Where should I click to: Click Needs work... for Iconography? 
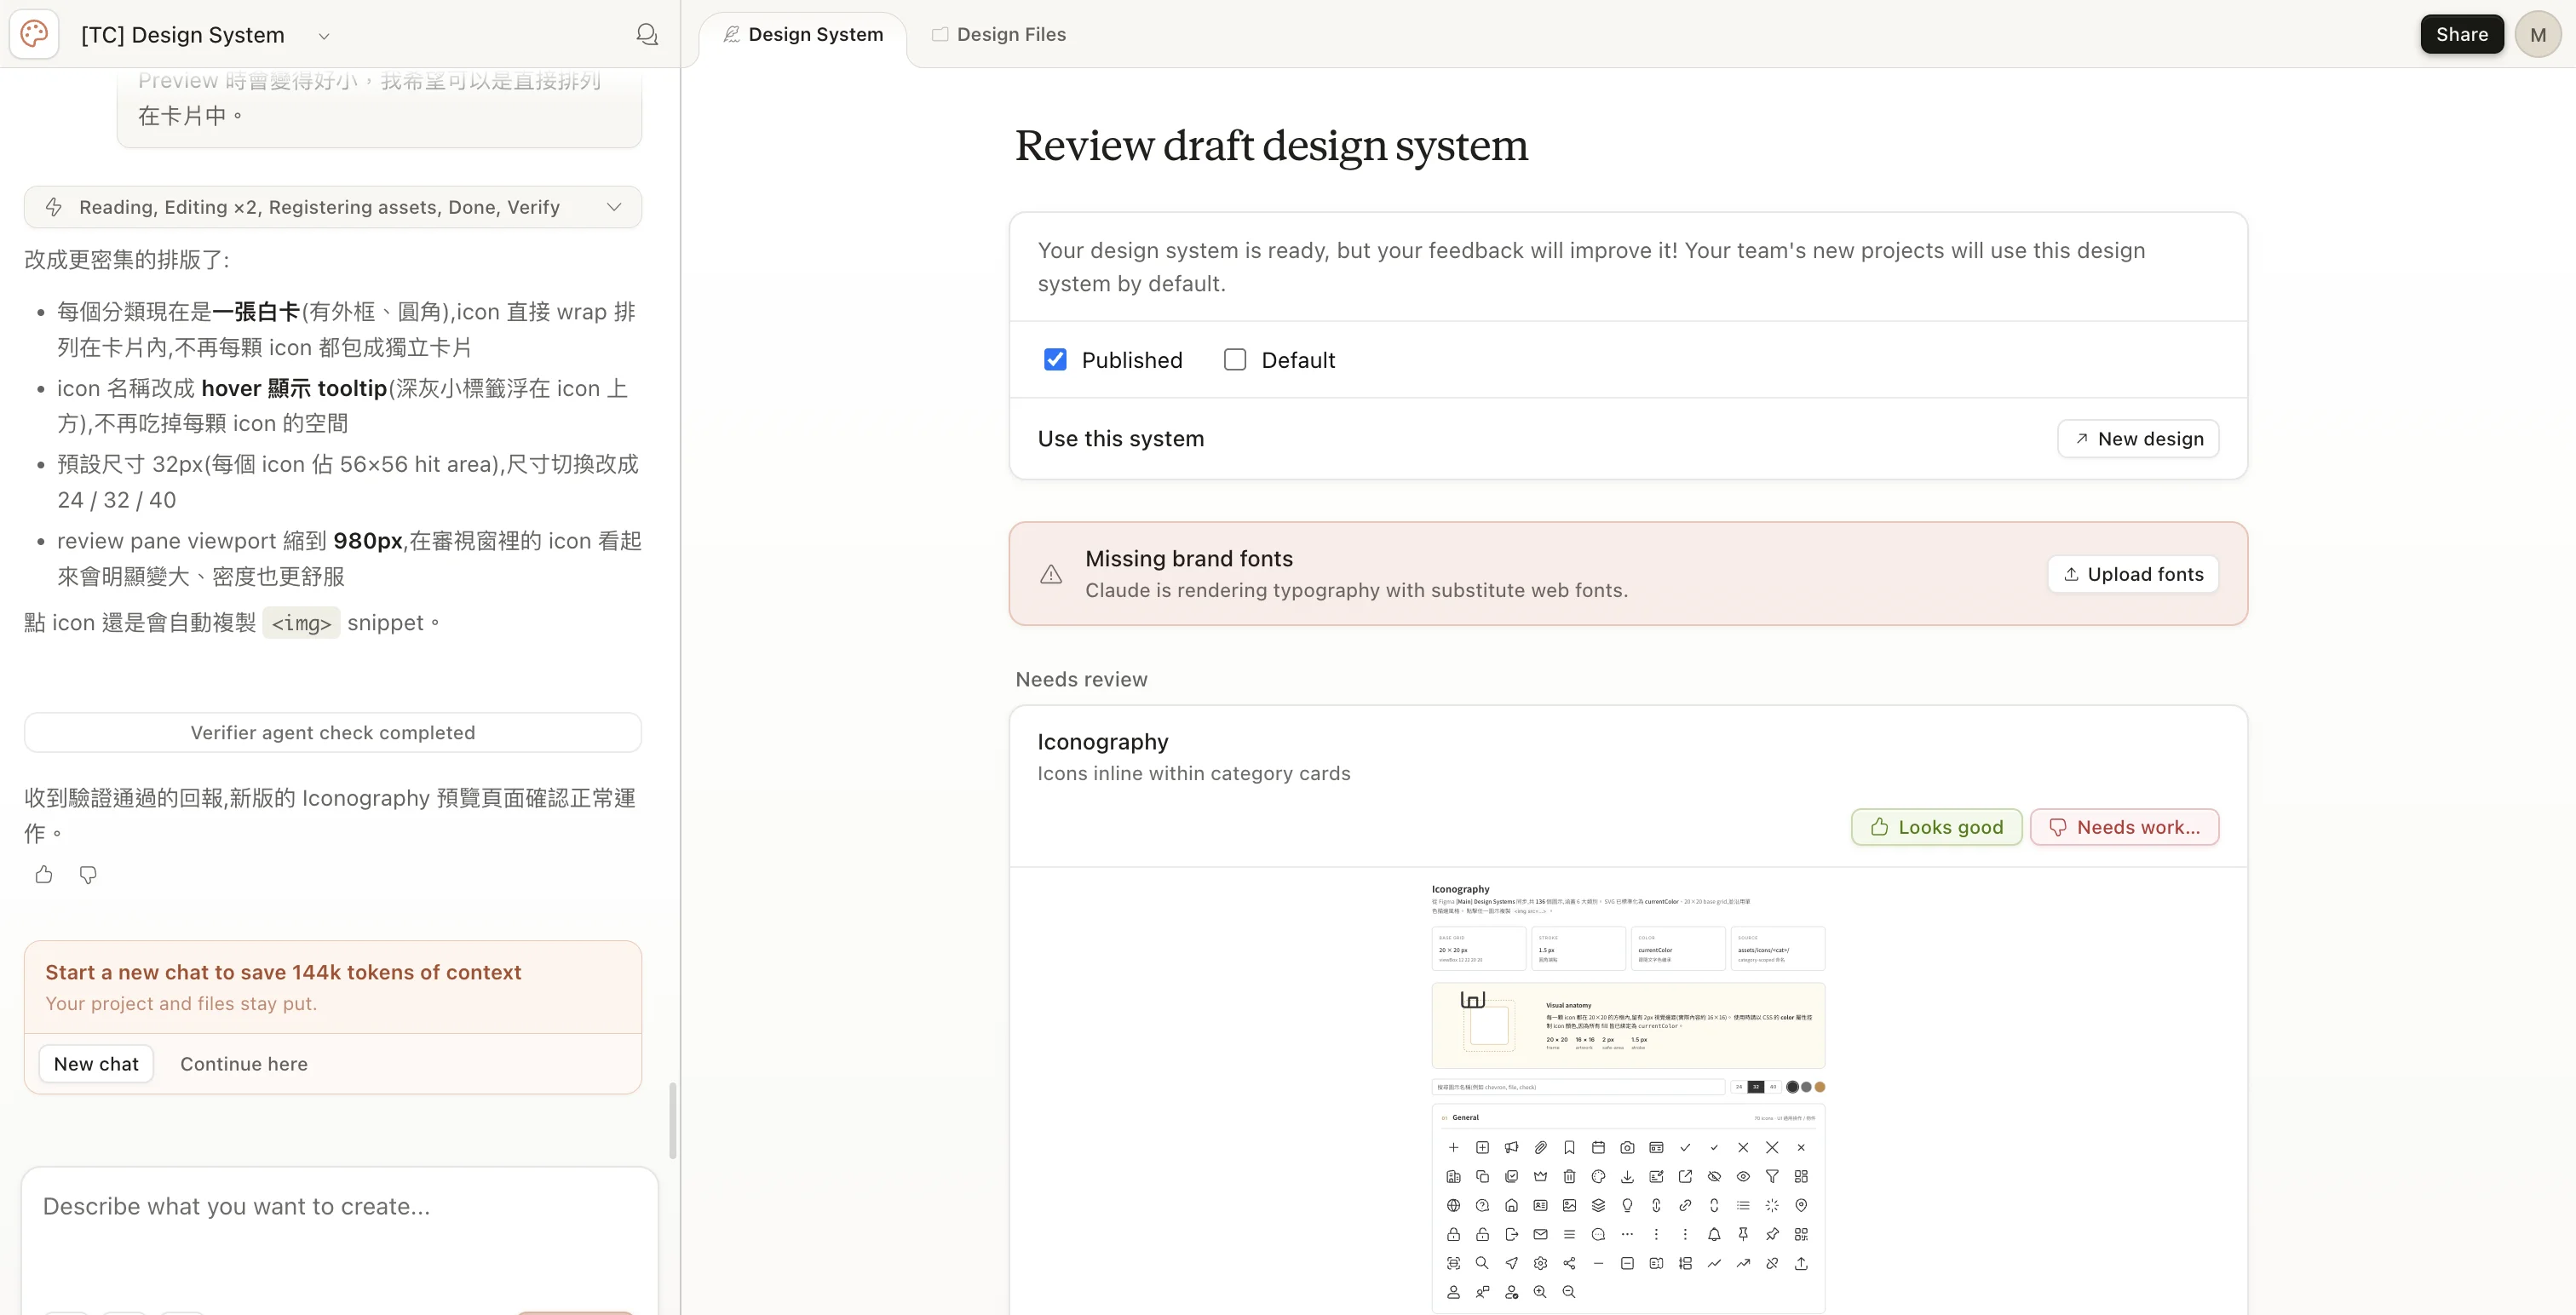2124,827
